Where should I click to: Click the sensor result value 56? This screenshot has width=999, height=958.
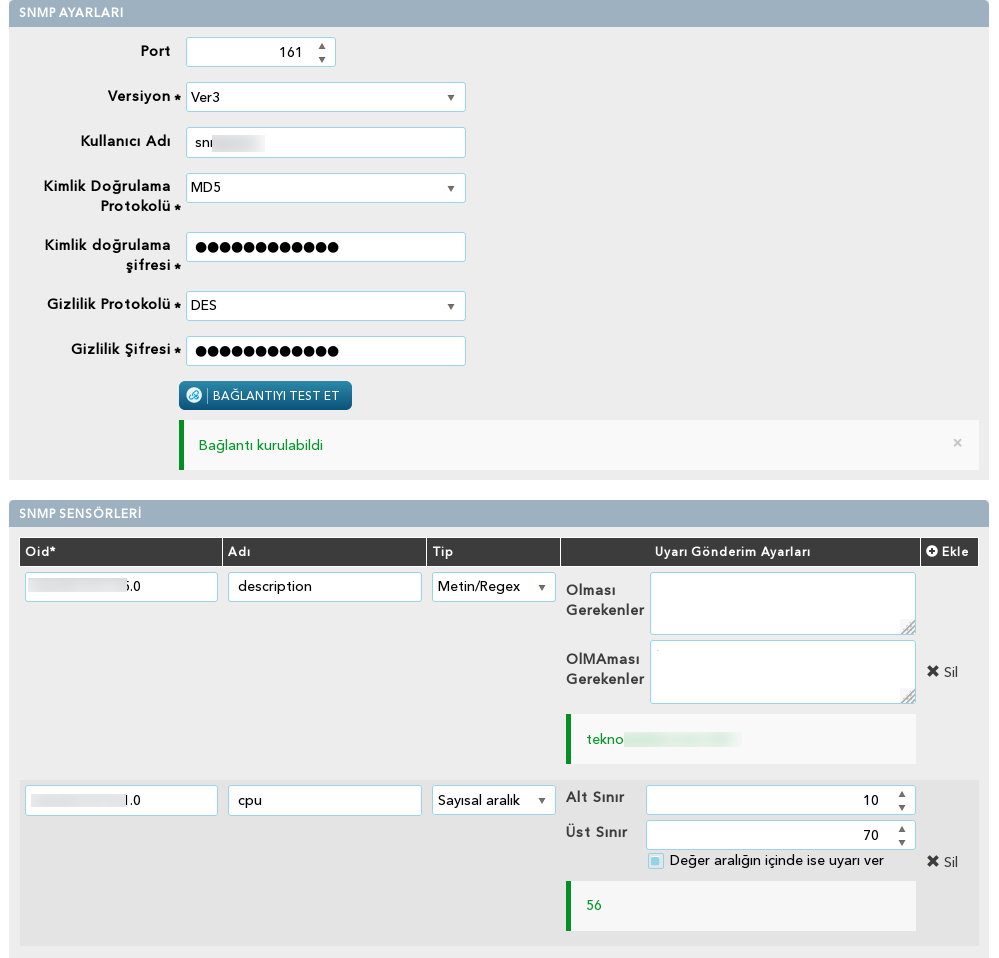[594, 905]
